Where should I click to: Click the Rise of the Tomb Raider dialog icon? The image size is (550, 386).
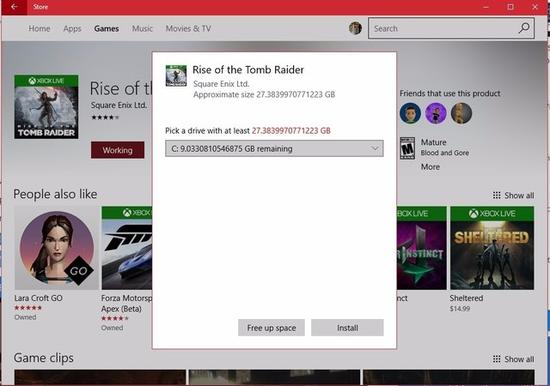click(x=176, y=75)
